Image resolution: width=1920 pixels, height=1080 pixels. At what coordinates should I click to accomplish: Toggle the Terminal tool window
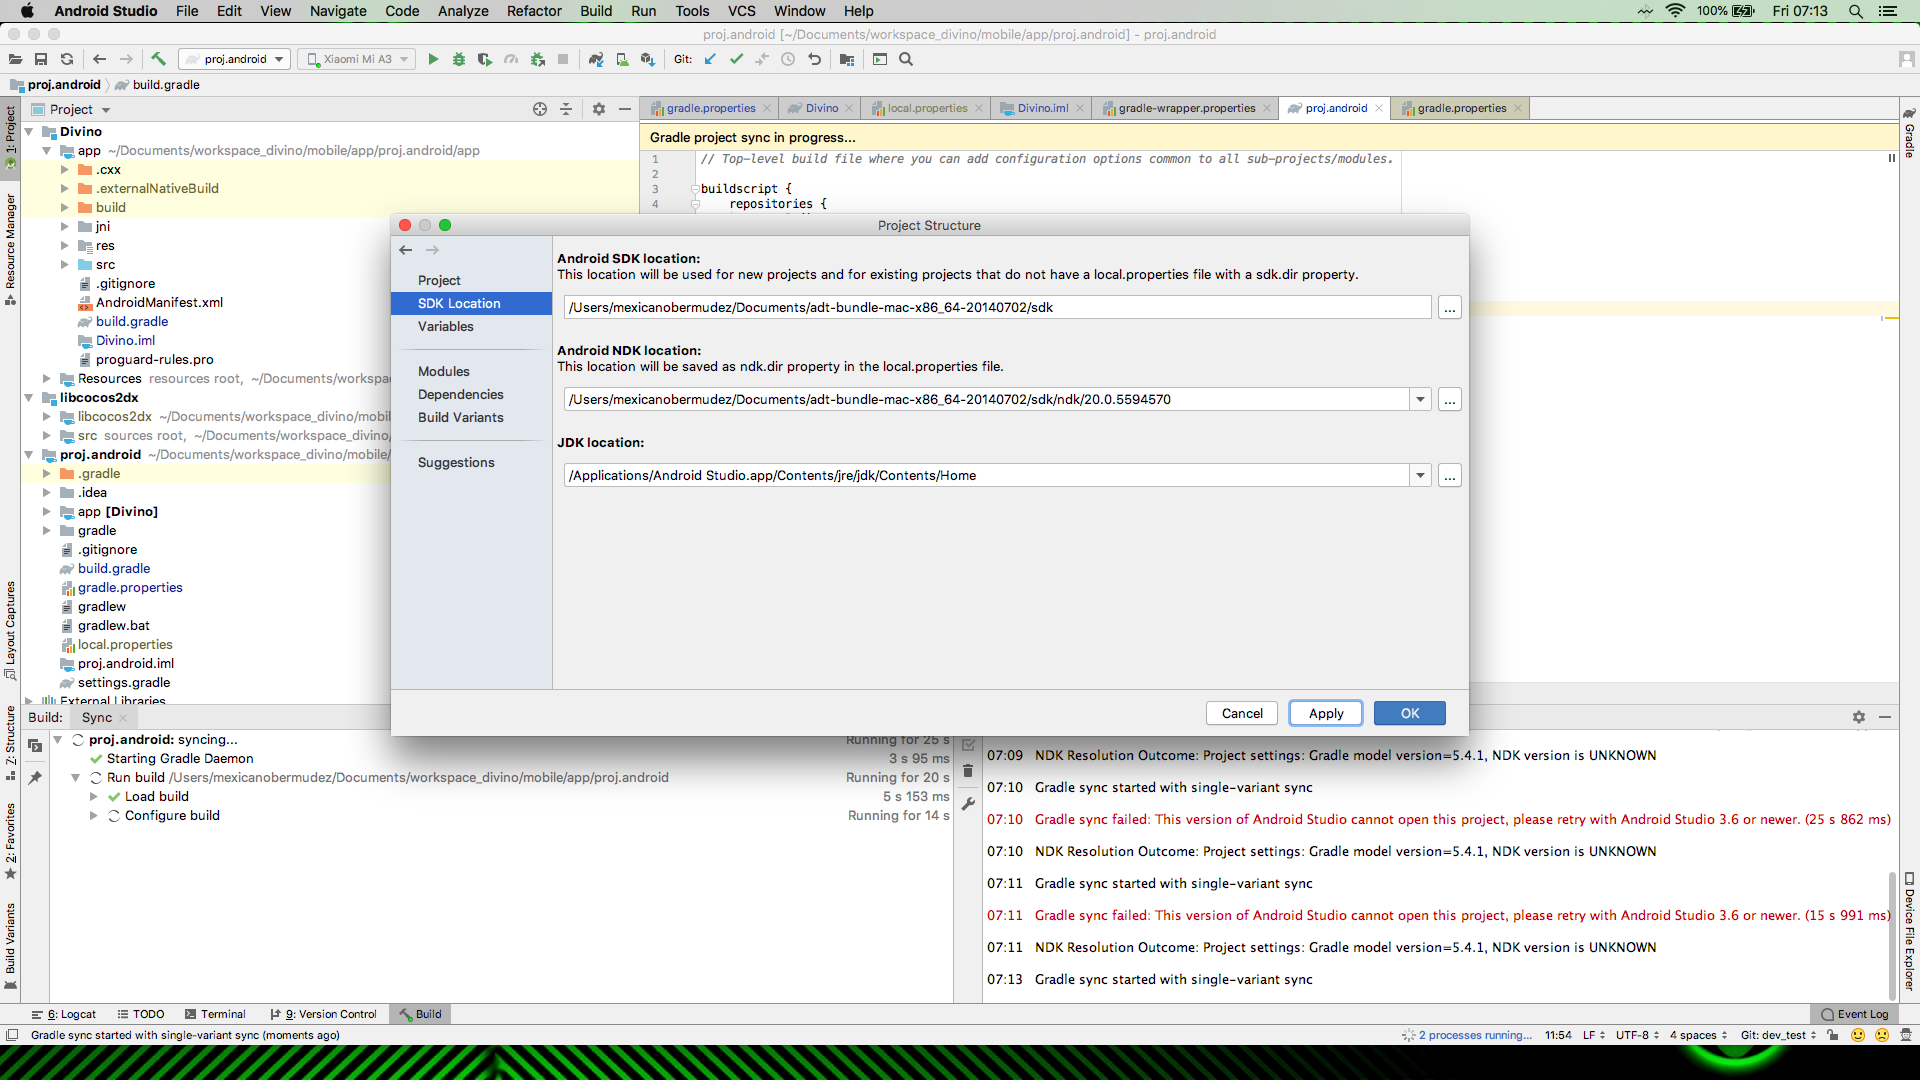pos(214,1014)
